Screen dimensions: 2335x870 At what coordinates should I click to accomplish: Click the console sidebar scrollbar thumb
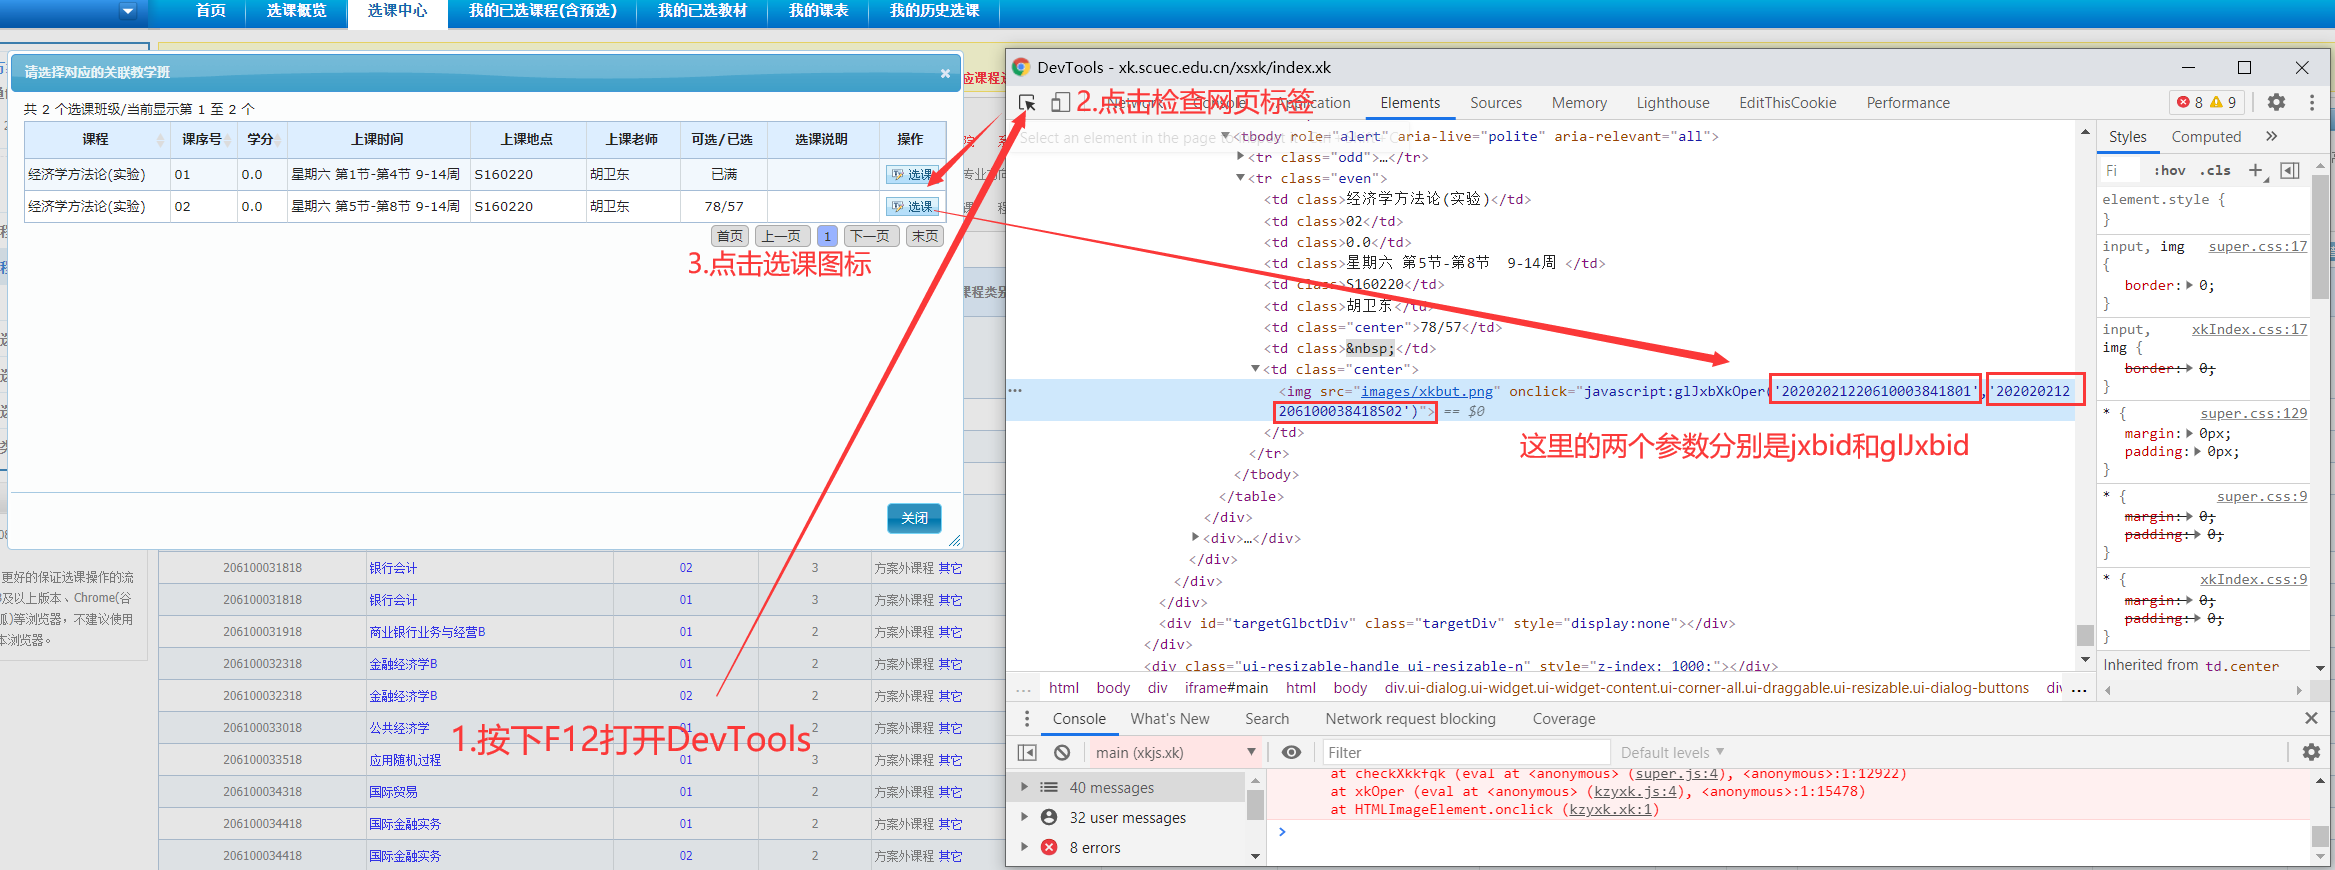(1255, 804)
